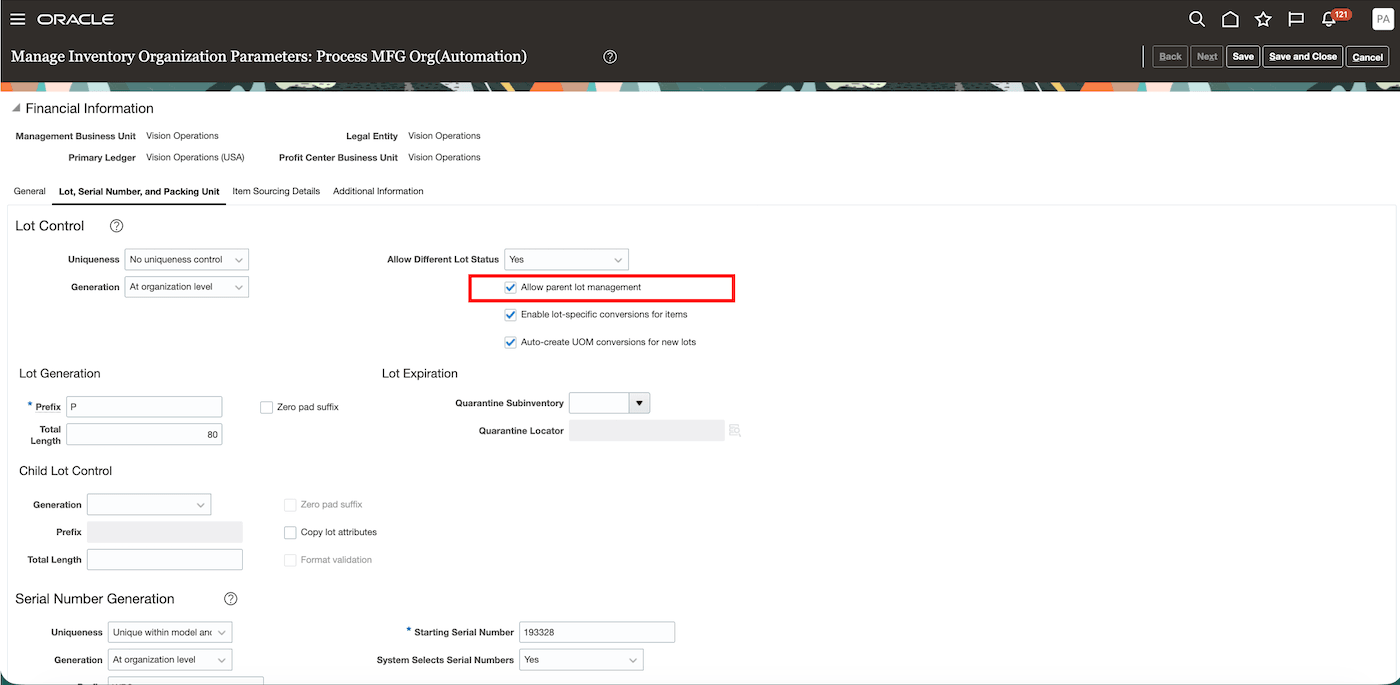Open the Watchlist flag icon
This screenshot has height=685, width=1400.
click(1296, 19)
